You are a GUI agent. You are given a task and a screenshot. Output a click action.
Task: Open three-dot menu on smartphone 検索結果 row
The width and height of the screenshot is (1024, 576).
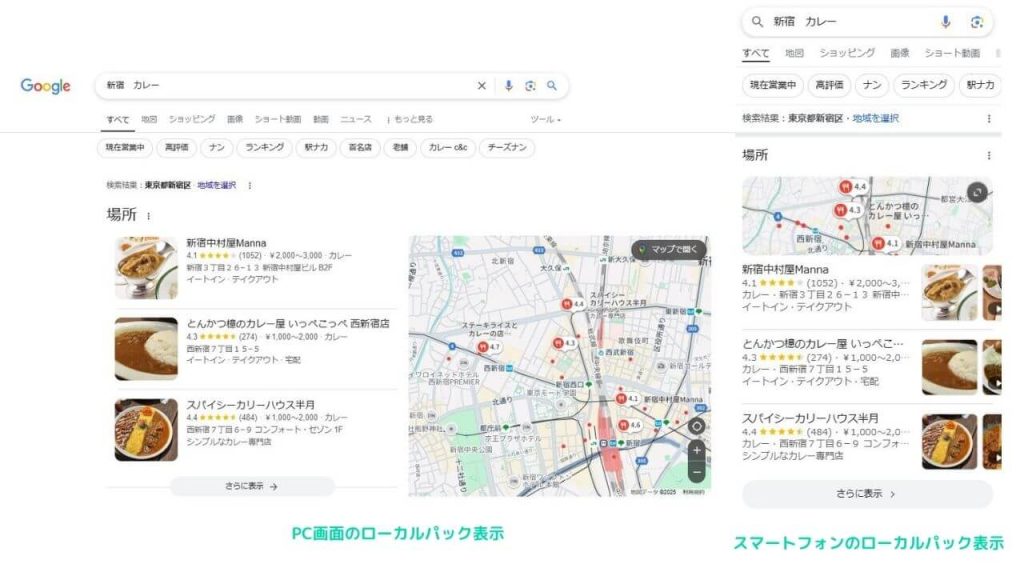click(989, 118)
